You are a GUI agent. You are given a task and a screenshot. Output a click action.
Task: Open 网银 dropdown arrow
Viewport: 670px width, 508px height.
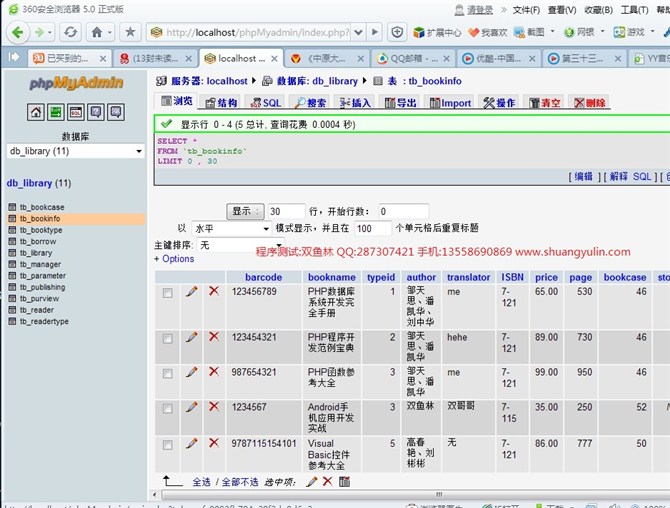coord(602,32)
